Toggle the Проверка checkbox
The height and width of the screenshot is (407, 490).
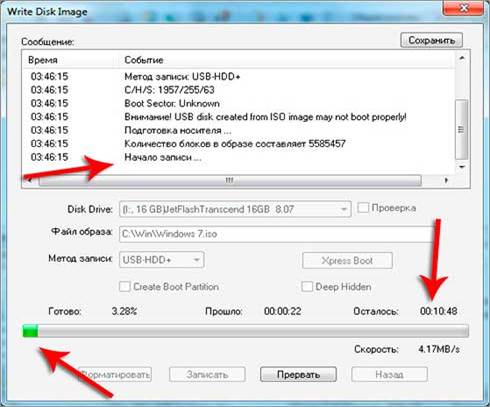(x=363, y=208)
